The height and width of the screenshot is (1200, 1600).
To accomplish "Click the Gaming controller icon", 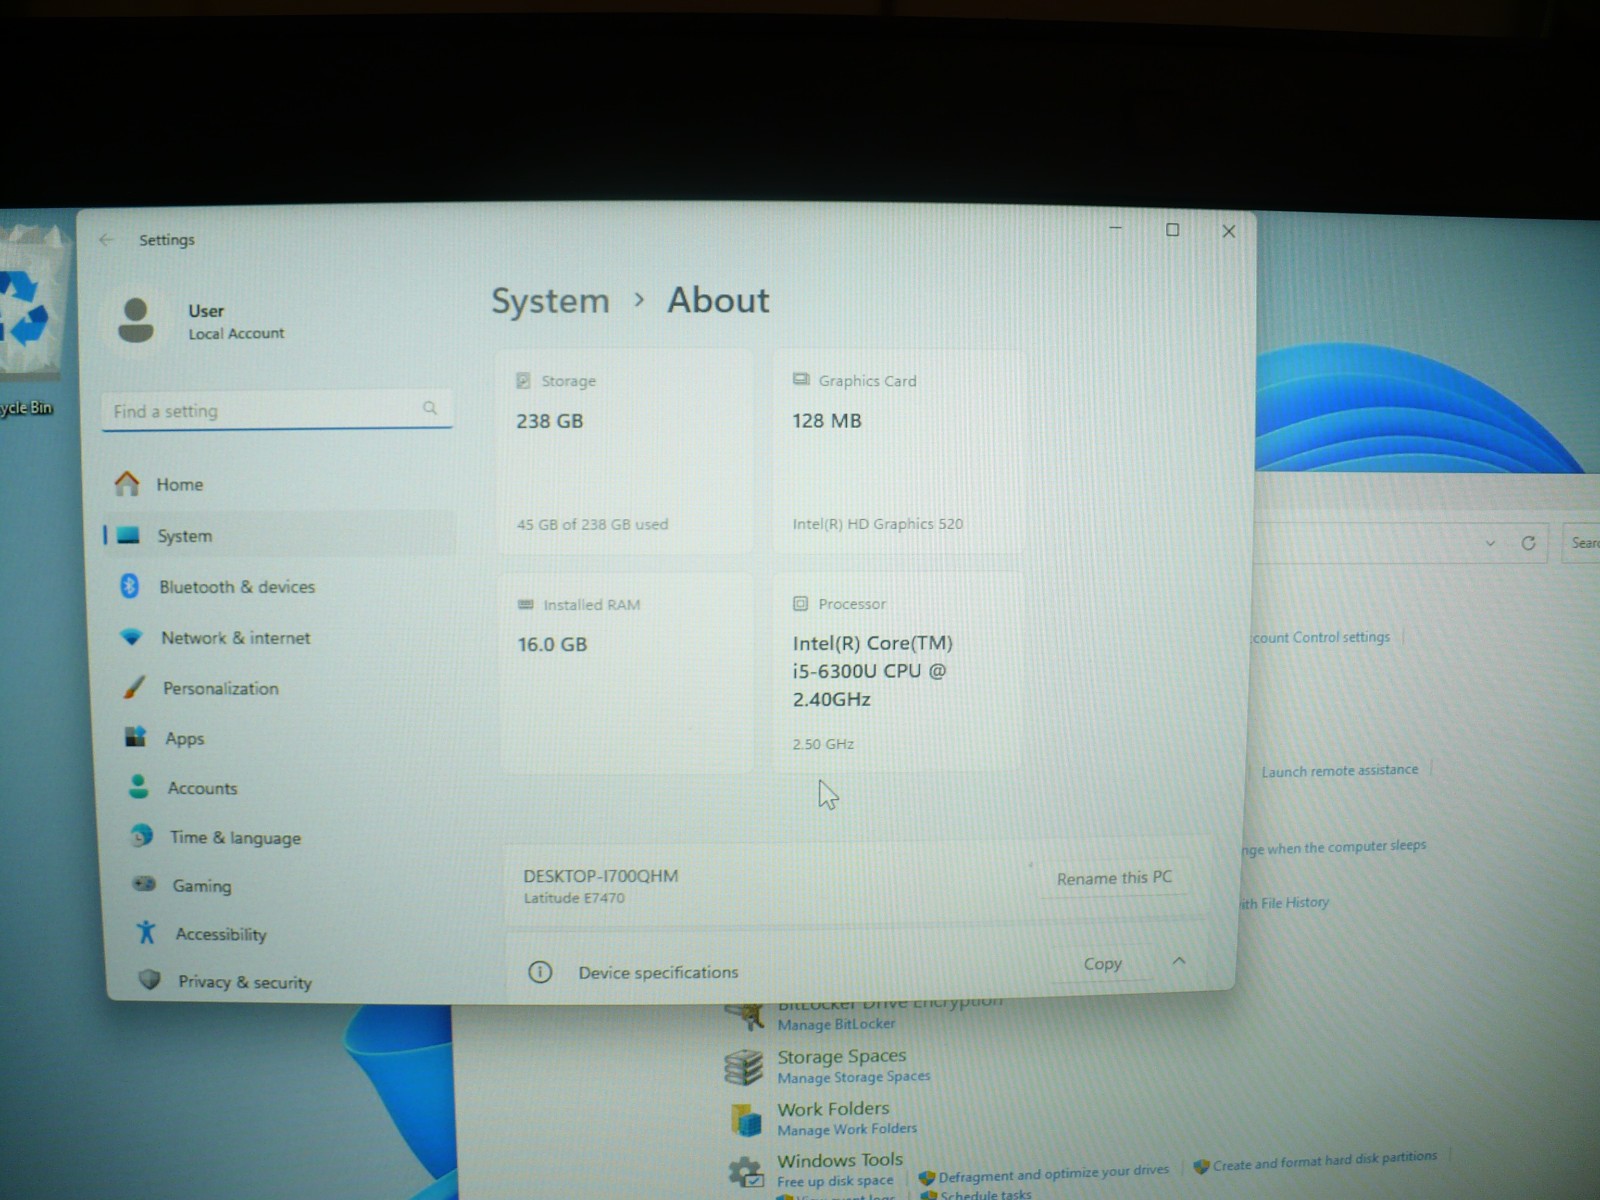I will coord(145,884).
